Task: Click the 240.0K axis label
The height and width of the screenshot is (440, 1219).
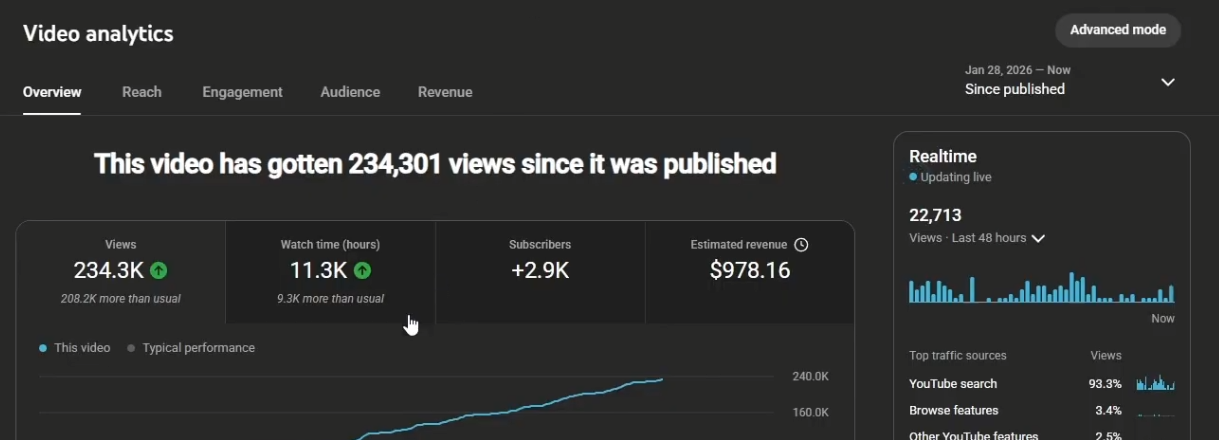Action: click(x=809, y=377)
